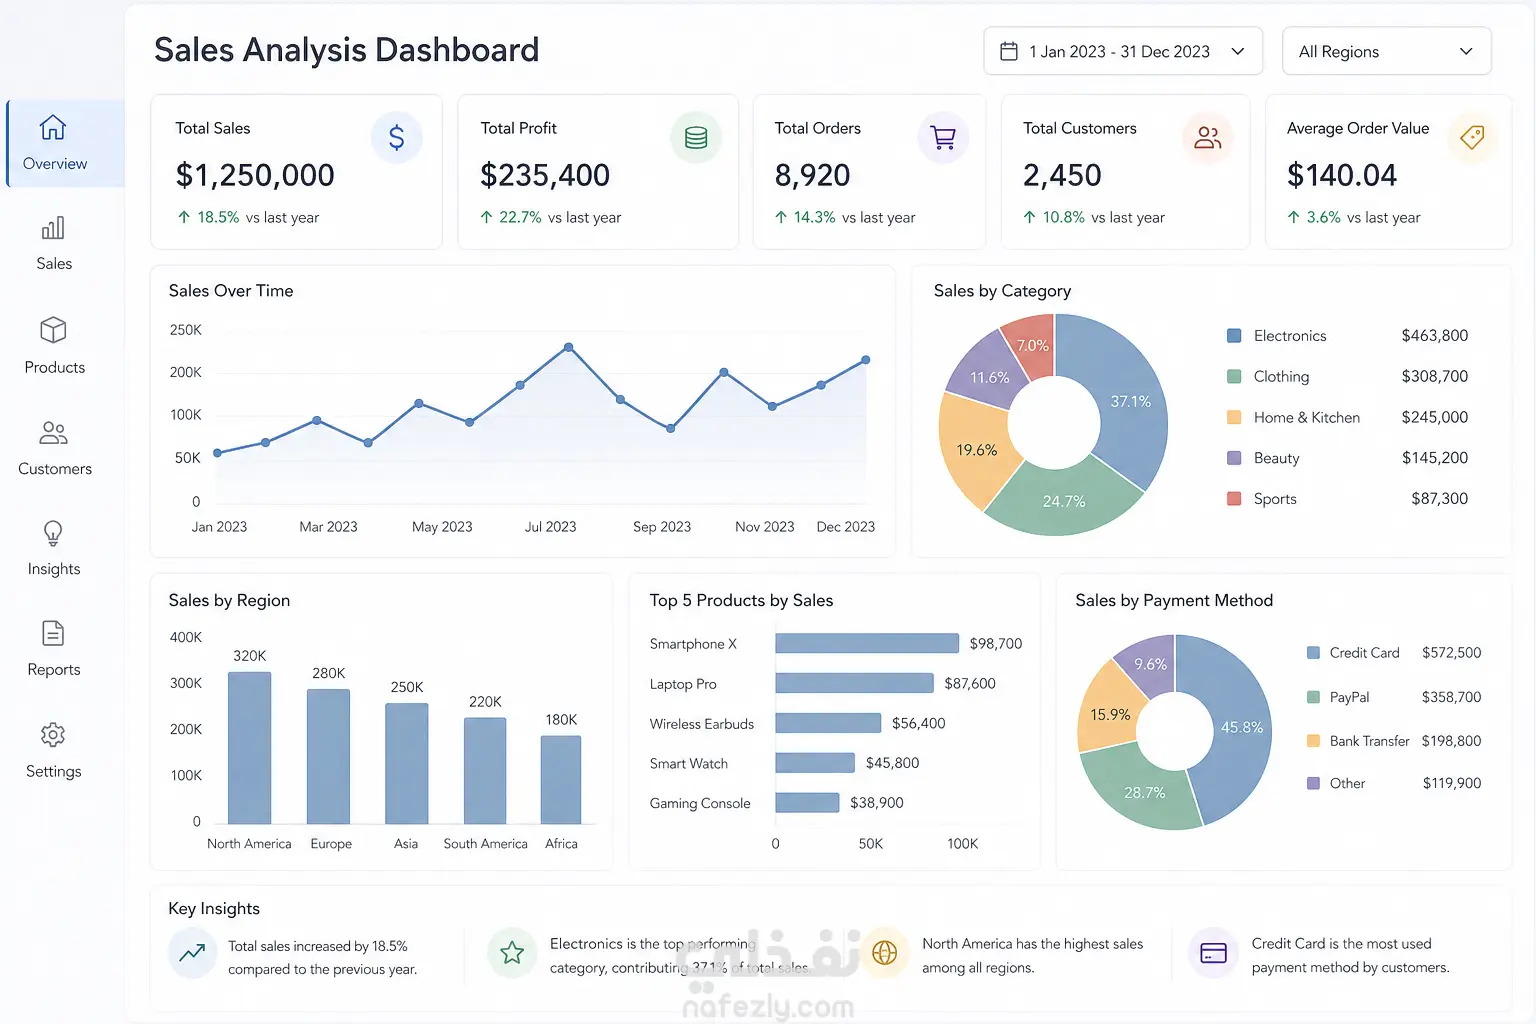Click the trending-up arrow icon in Key Insights
This screenshot has width=1536, height=1024.
(192, 953)
